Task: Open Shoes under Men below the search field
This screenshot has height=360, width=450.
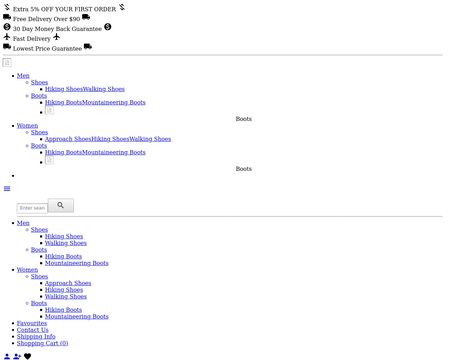Action: point(39,230)
